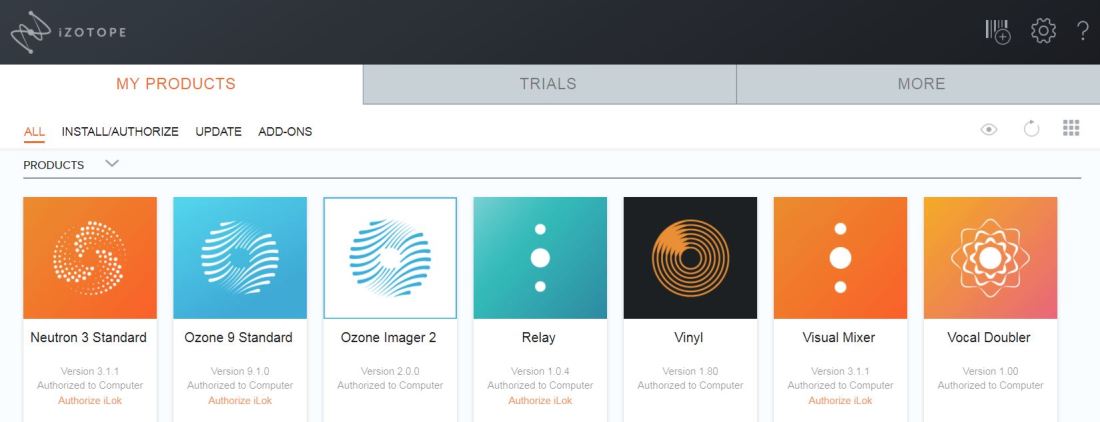Open the add serial number barcode icon
1100x422 pixels.
[997, 31]
